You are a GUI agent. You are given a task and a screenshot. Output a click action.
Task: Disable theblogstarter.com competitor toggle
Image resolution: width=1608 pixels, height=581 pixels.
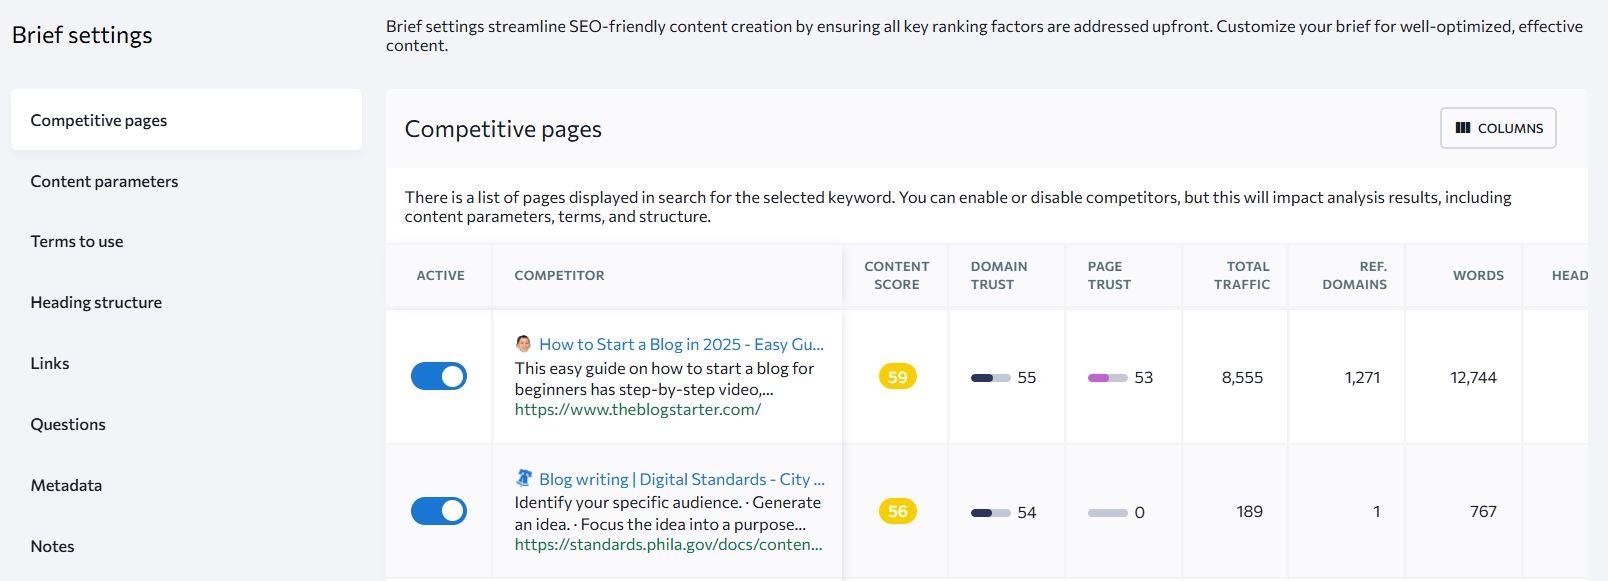[439, 376]
